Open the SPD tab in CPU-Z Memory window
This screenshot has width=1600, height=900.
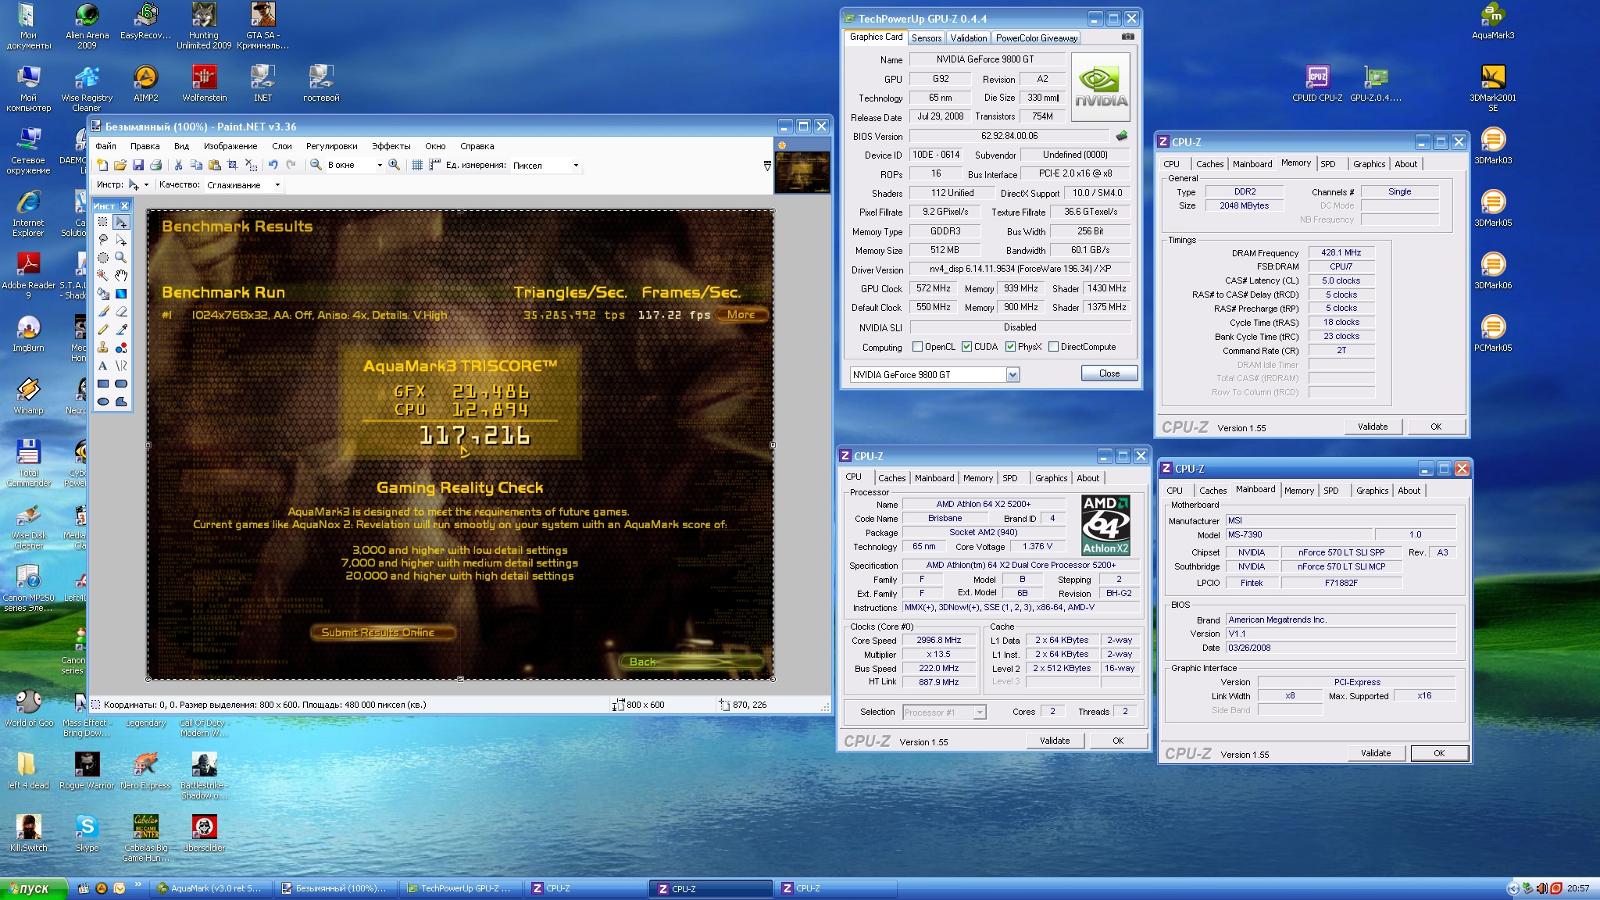pos(1327,164)
